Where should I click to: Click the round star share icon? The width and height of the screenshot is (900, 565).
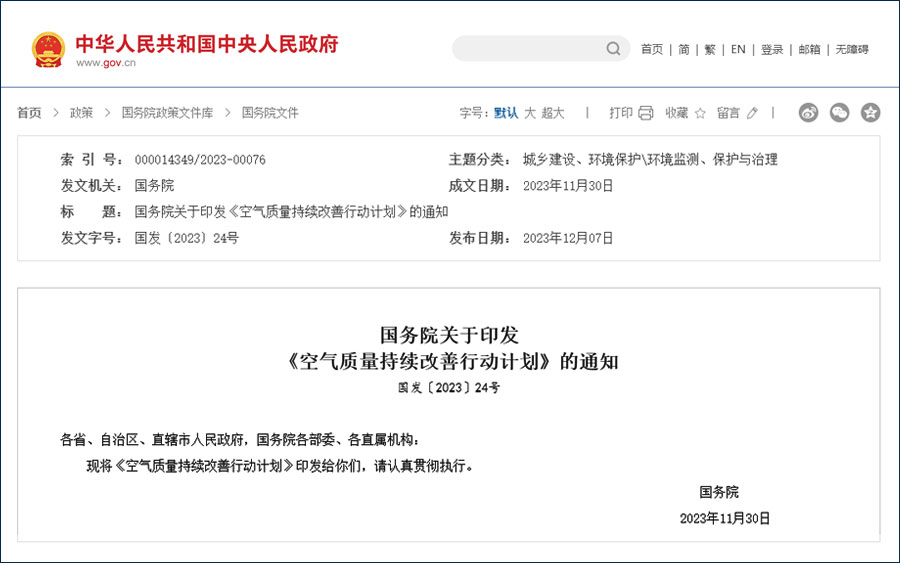[x=870, y=113]
